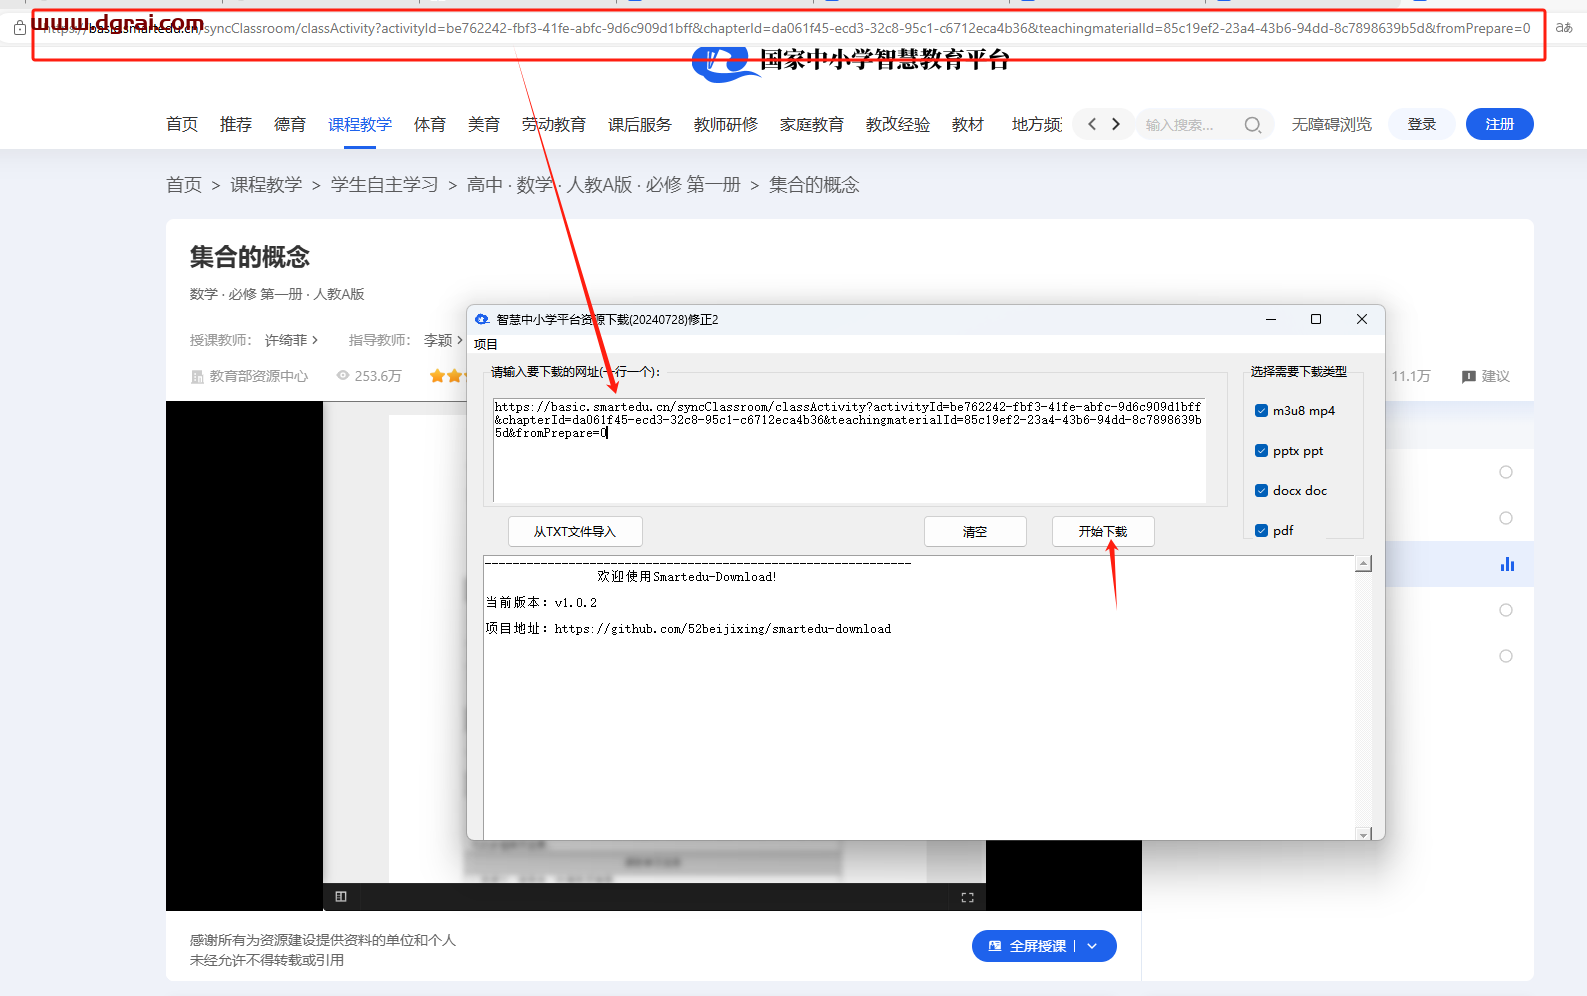This screenshot has width=1587, height=996.
Task: Click the github project URL in the log
Action: pos(723,629)
